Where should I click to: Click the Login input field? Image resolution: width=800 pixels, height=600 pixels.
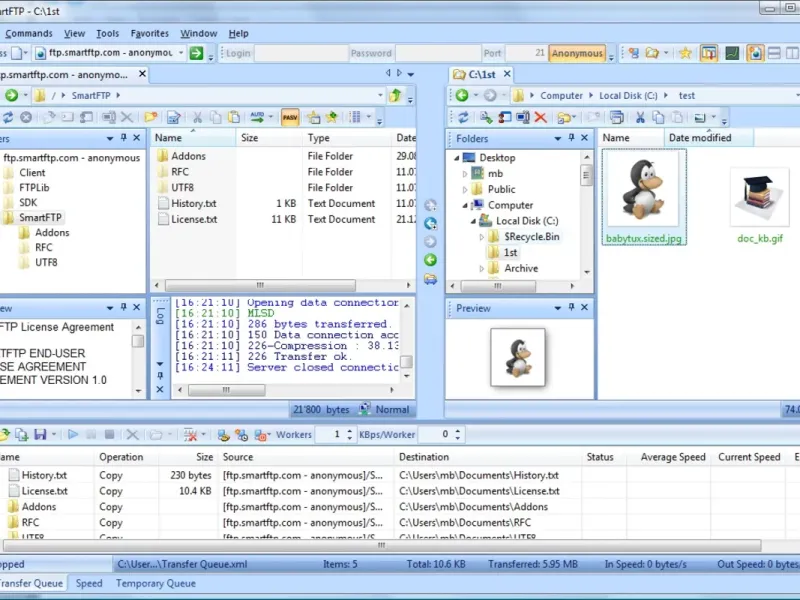click(x=301, y=53)
